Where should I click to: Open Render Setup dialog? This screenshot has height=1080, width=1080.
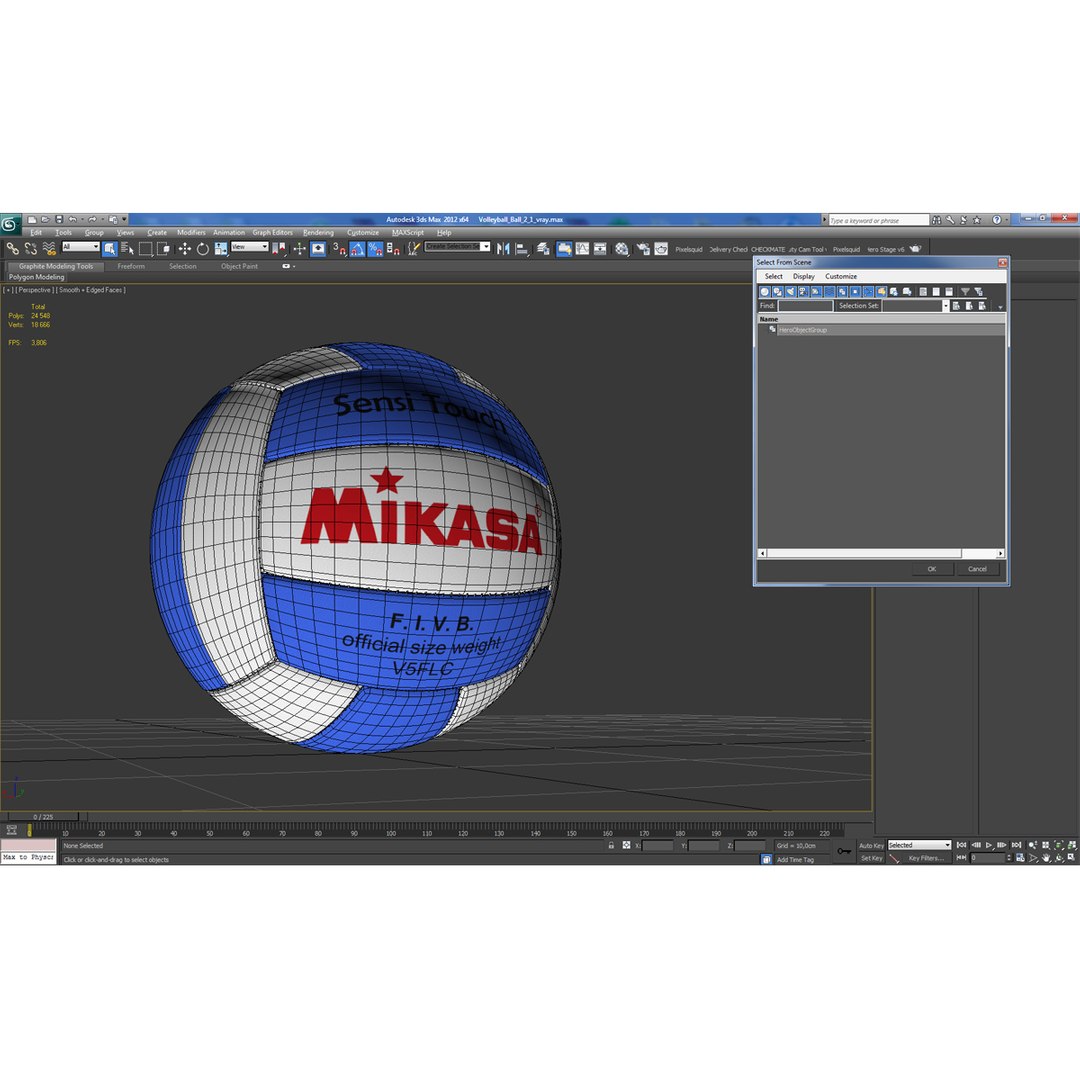coord(643,249)
